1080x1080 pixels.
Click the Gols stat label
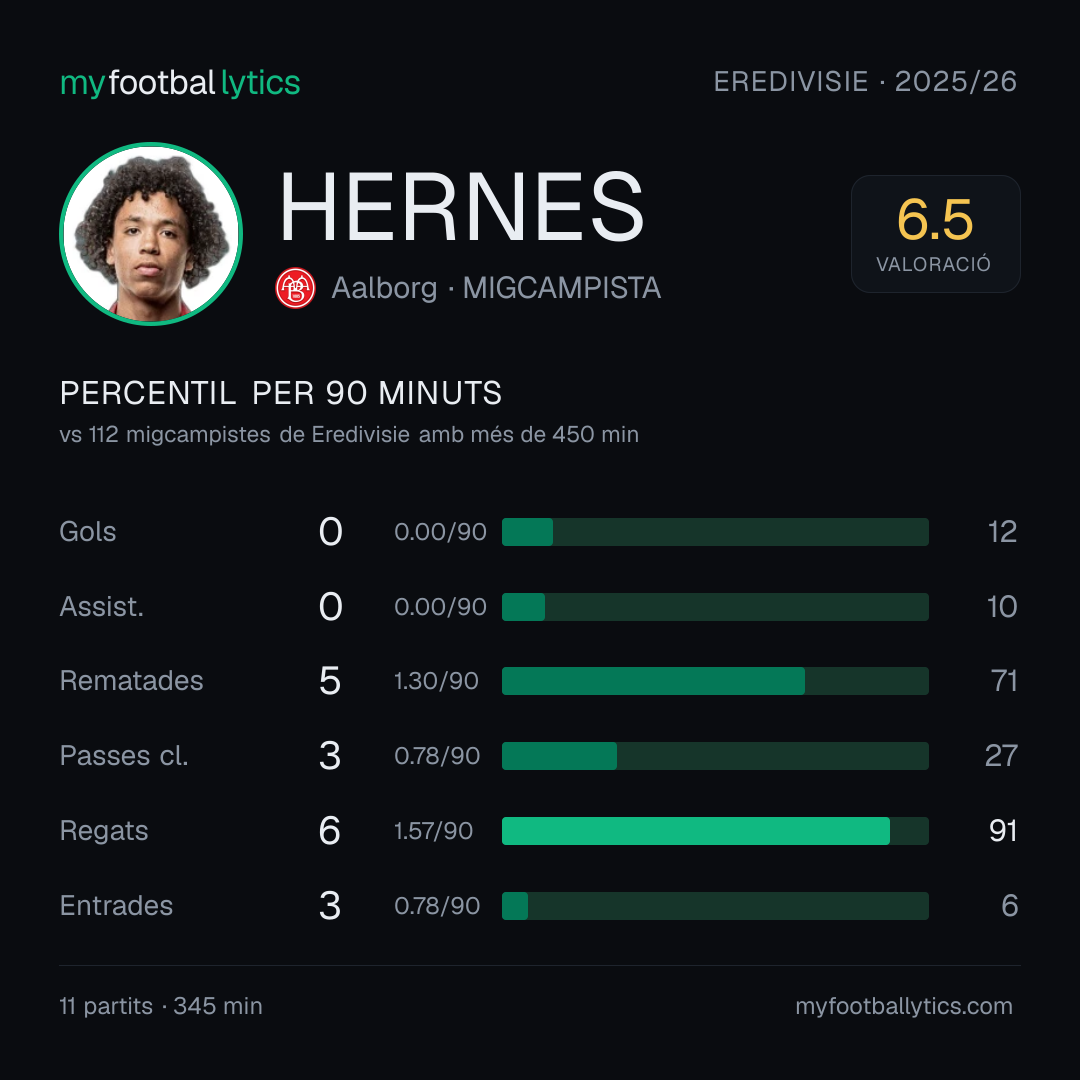point(87,532)
